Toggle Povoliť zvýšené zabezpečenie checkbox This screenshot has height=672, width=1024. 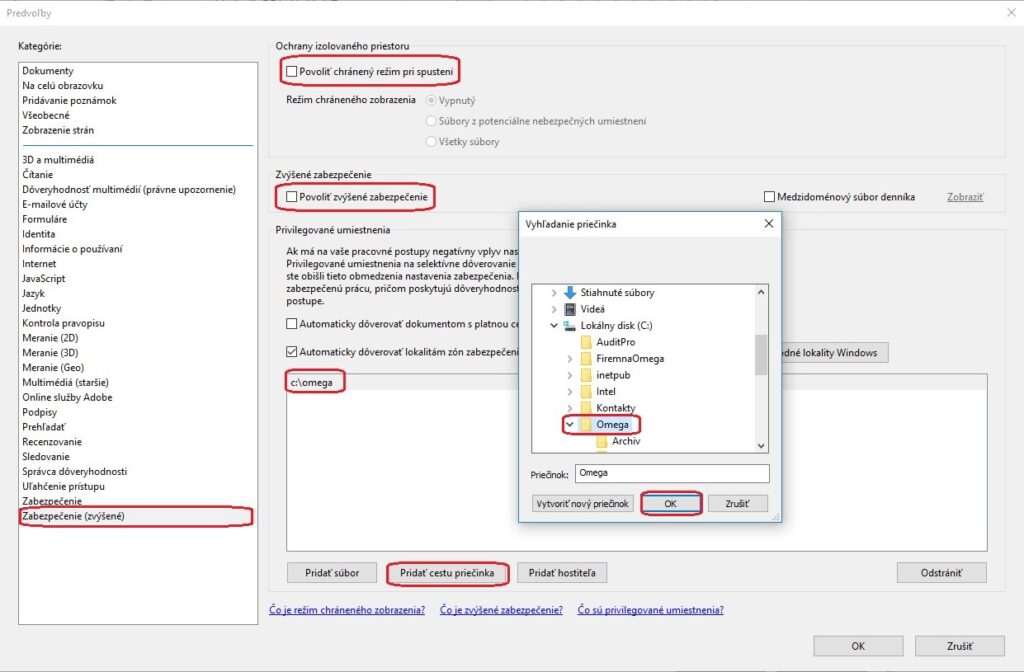(292, 198)
